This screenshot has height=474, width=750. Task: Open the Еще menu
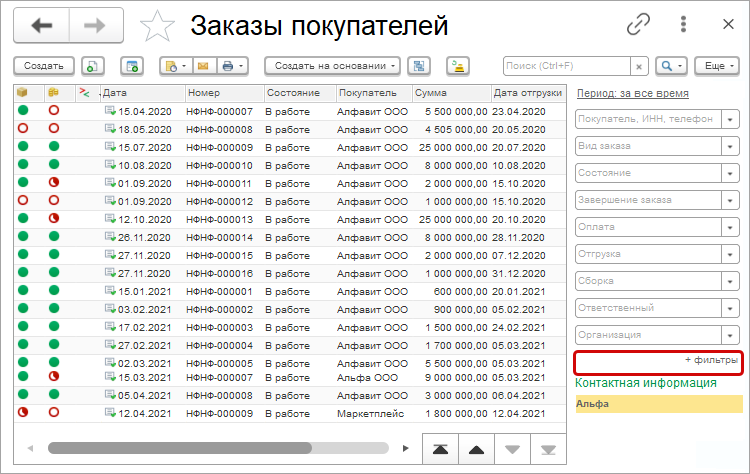coord(717,66)
